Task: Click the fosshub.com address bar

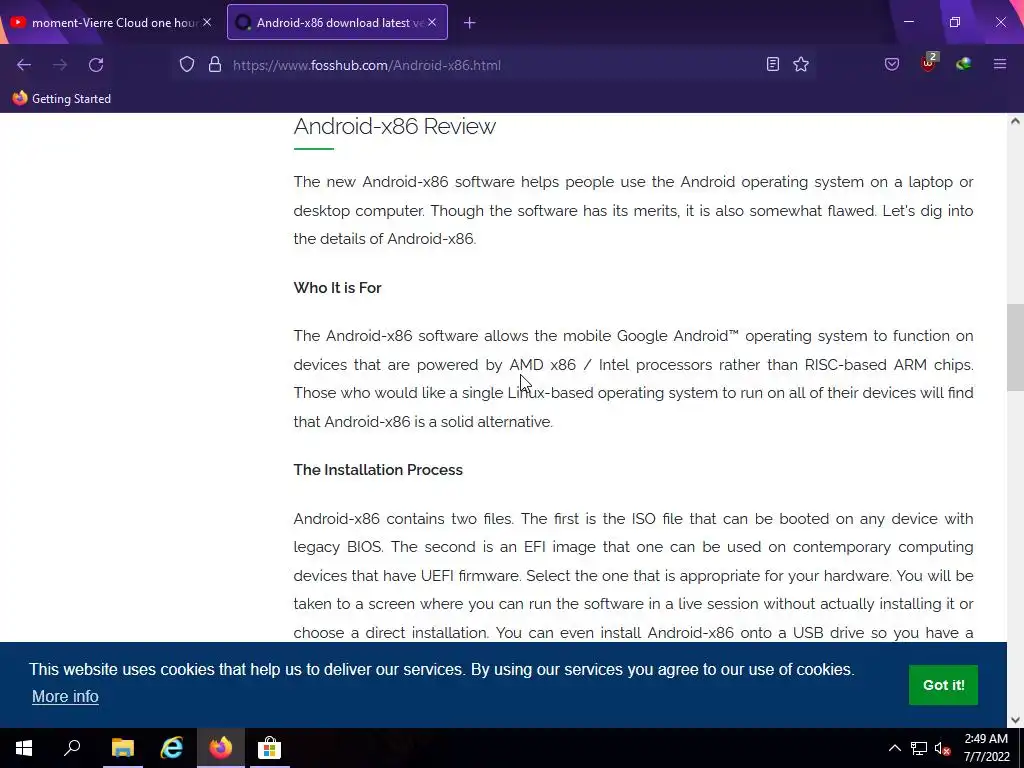Action: [496, 65]
